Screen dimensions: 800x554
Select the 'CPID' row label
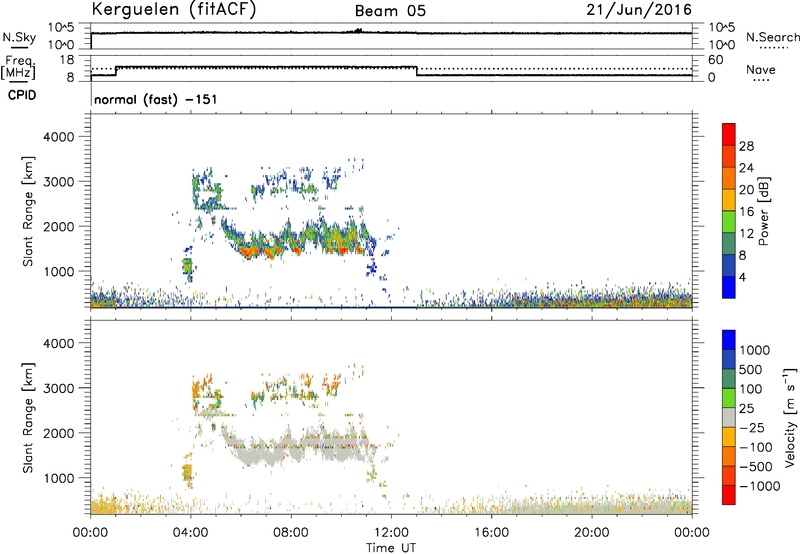tap(22, 95)
